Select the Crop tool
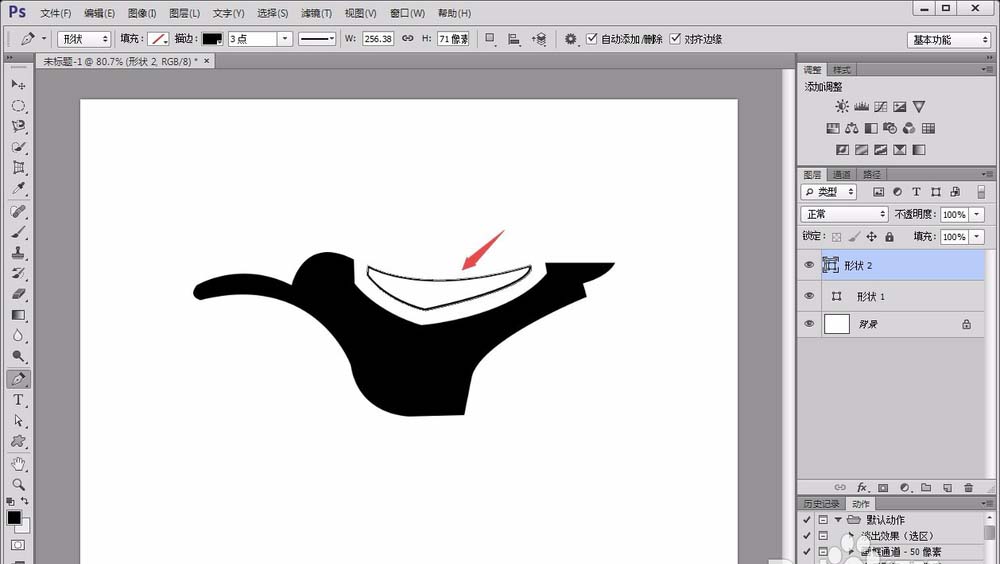 [x=18, y=168]
